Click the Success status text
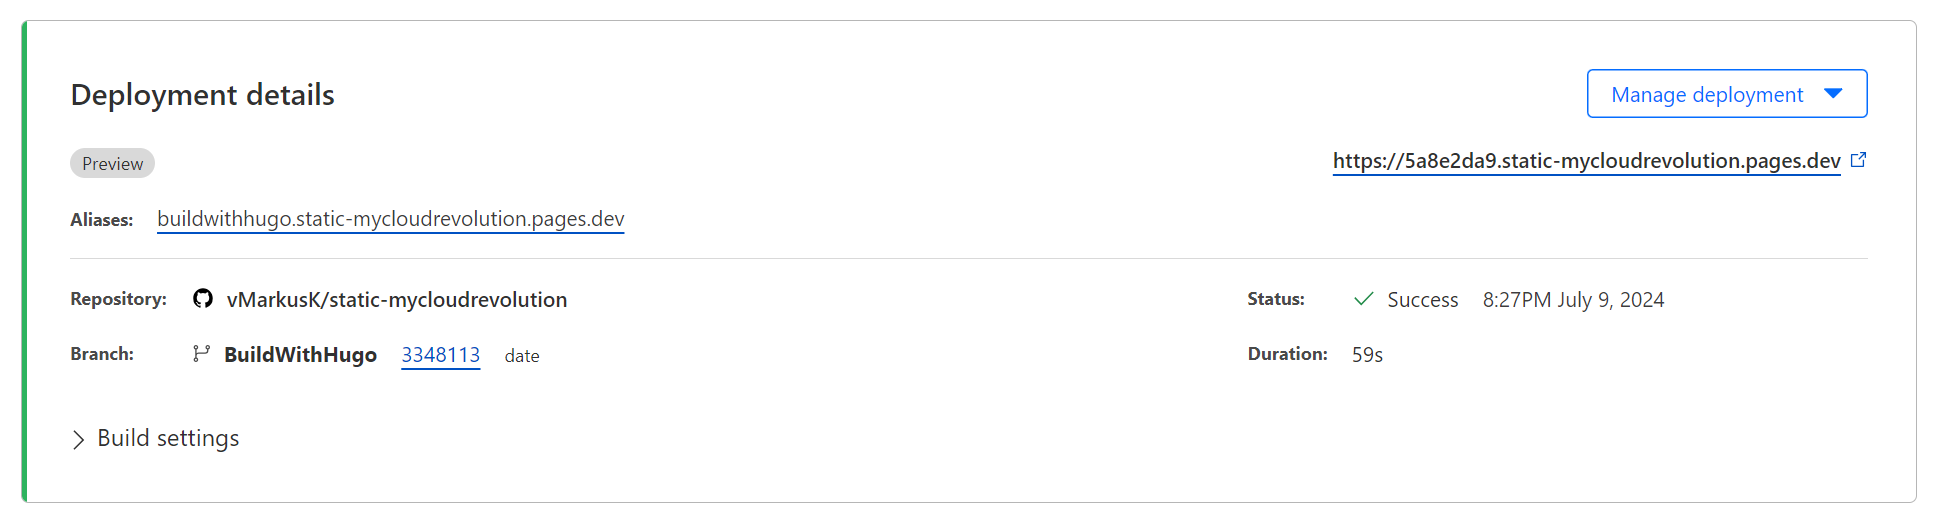Image resolution: width=1940 pixels, height=529 pixels. pos(1422,300)
